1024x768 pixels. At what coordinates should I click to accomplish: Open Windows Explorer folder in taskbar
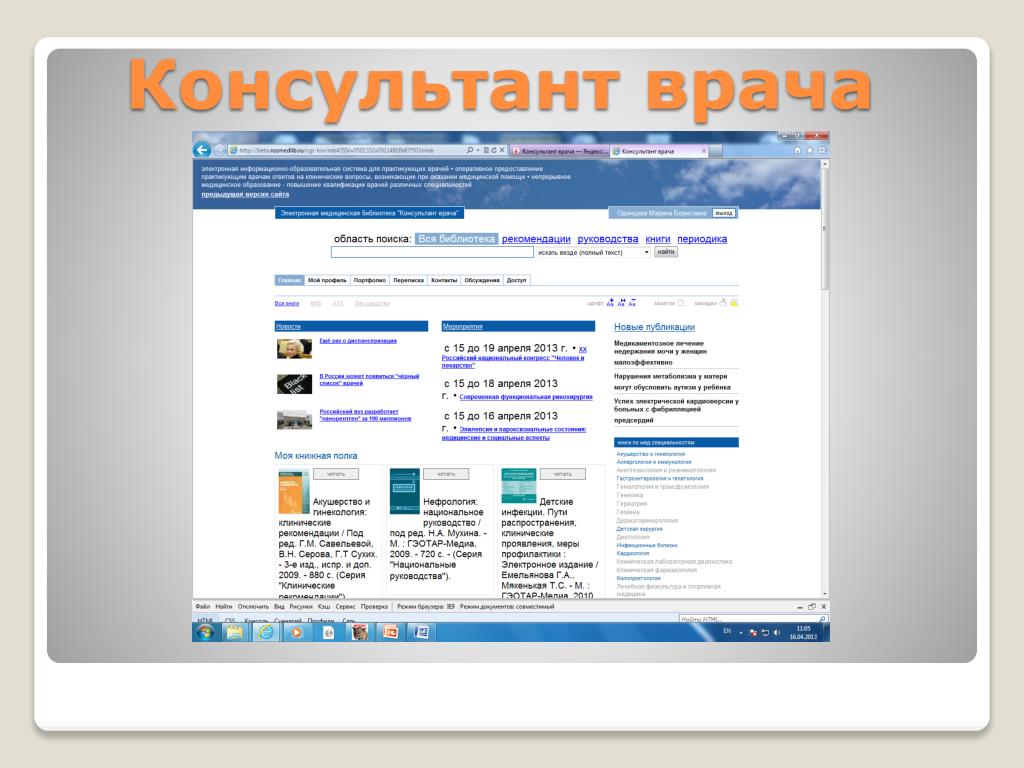pos(234,632)
